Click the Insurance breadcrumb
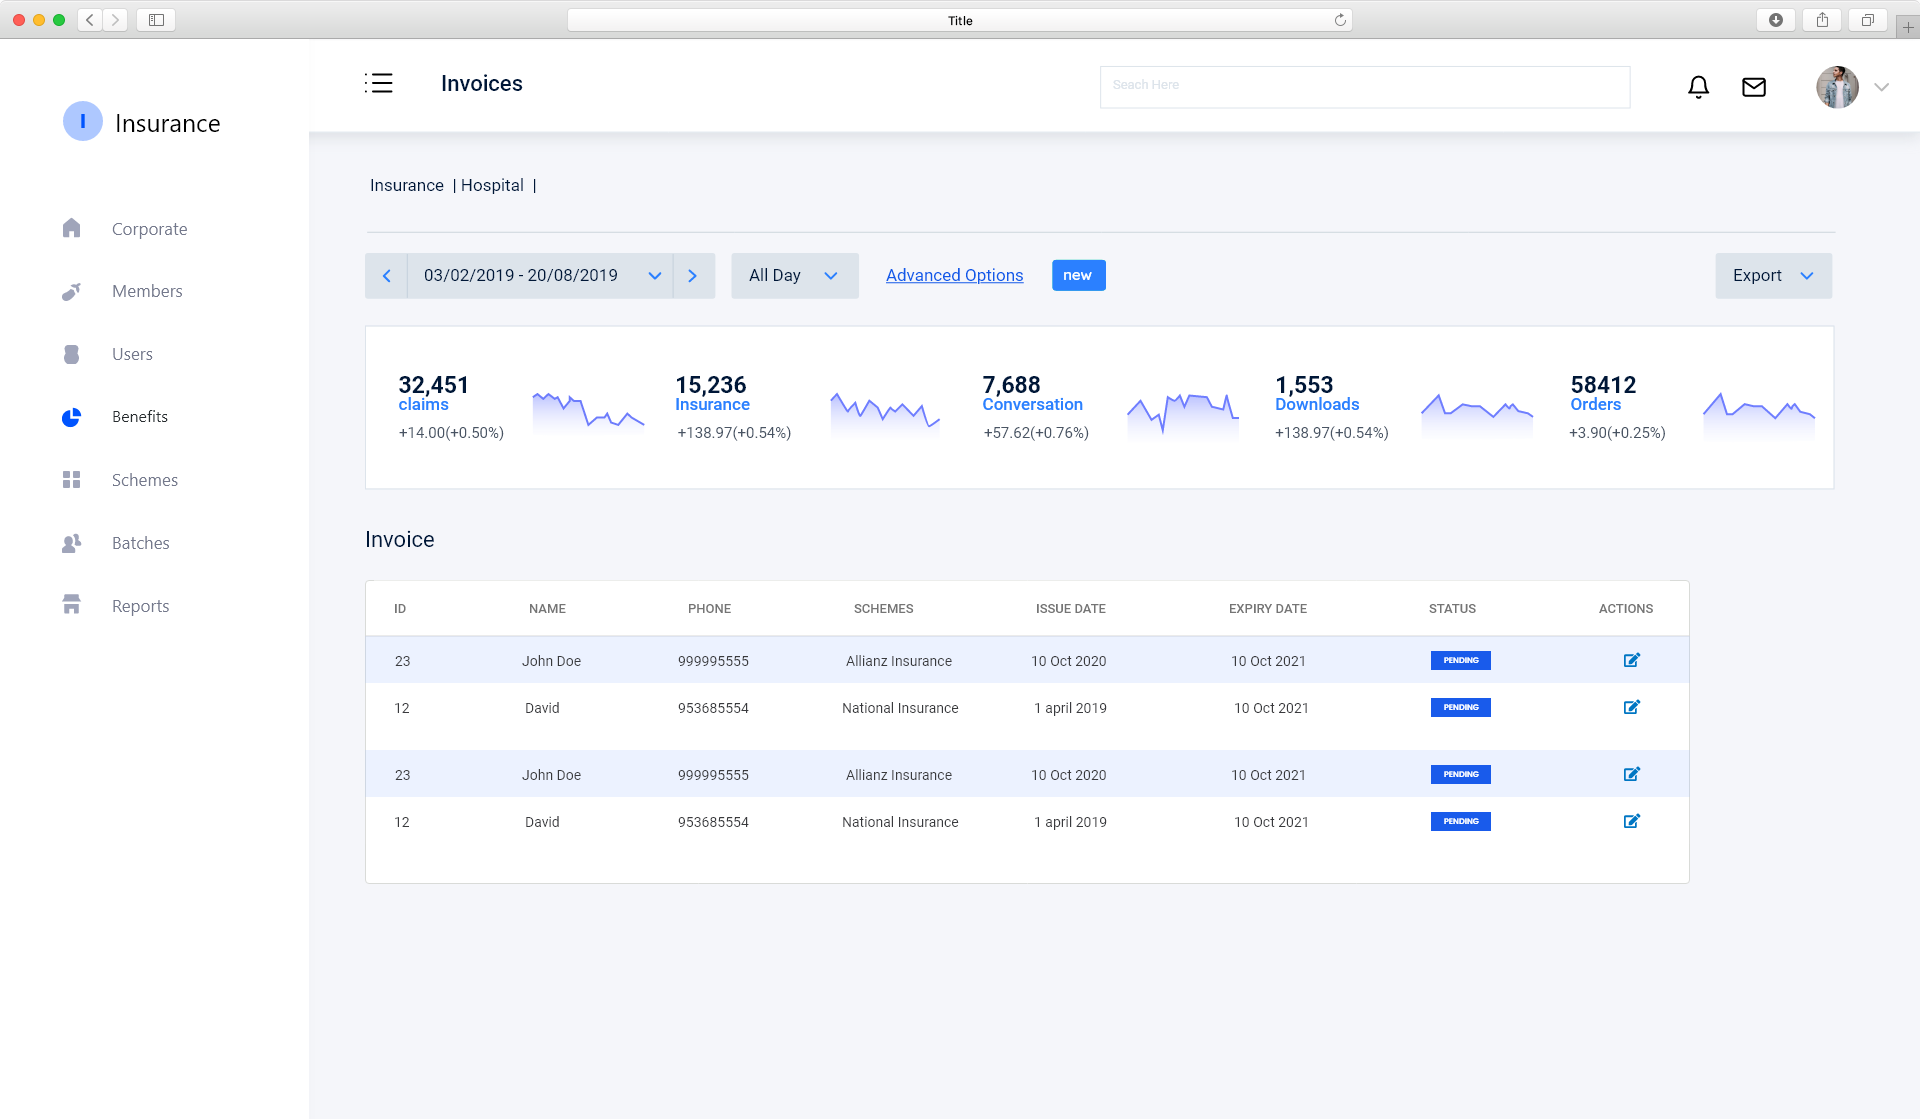 tap(406, 185)
